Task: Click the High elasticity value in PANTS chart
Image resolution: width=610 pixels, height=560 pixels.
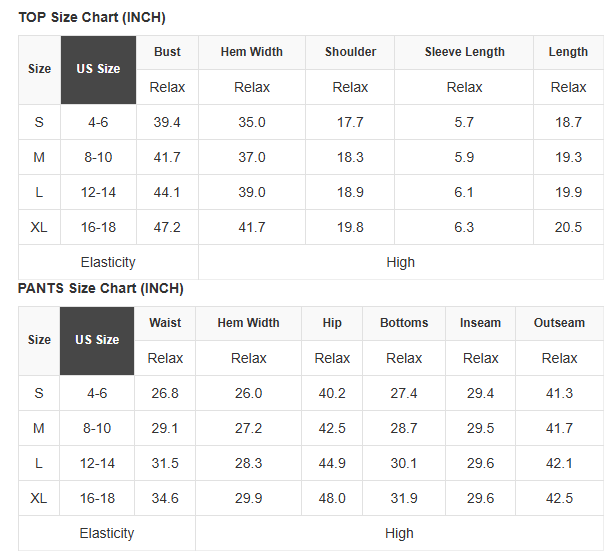Action: (399, 534)
